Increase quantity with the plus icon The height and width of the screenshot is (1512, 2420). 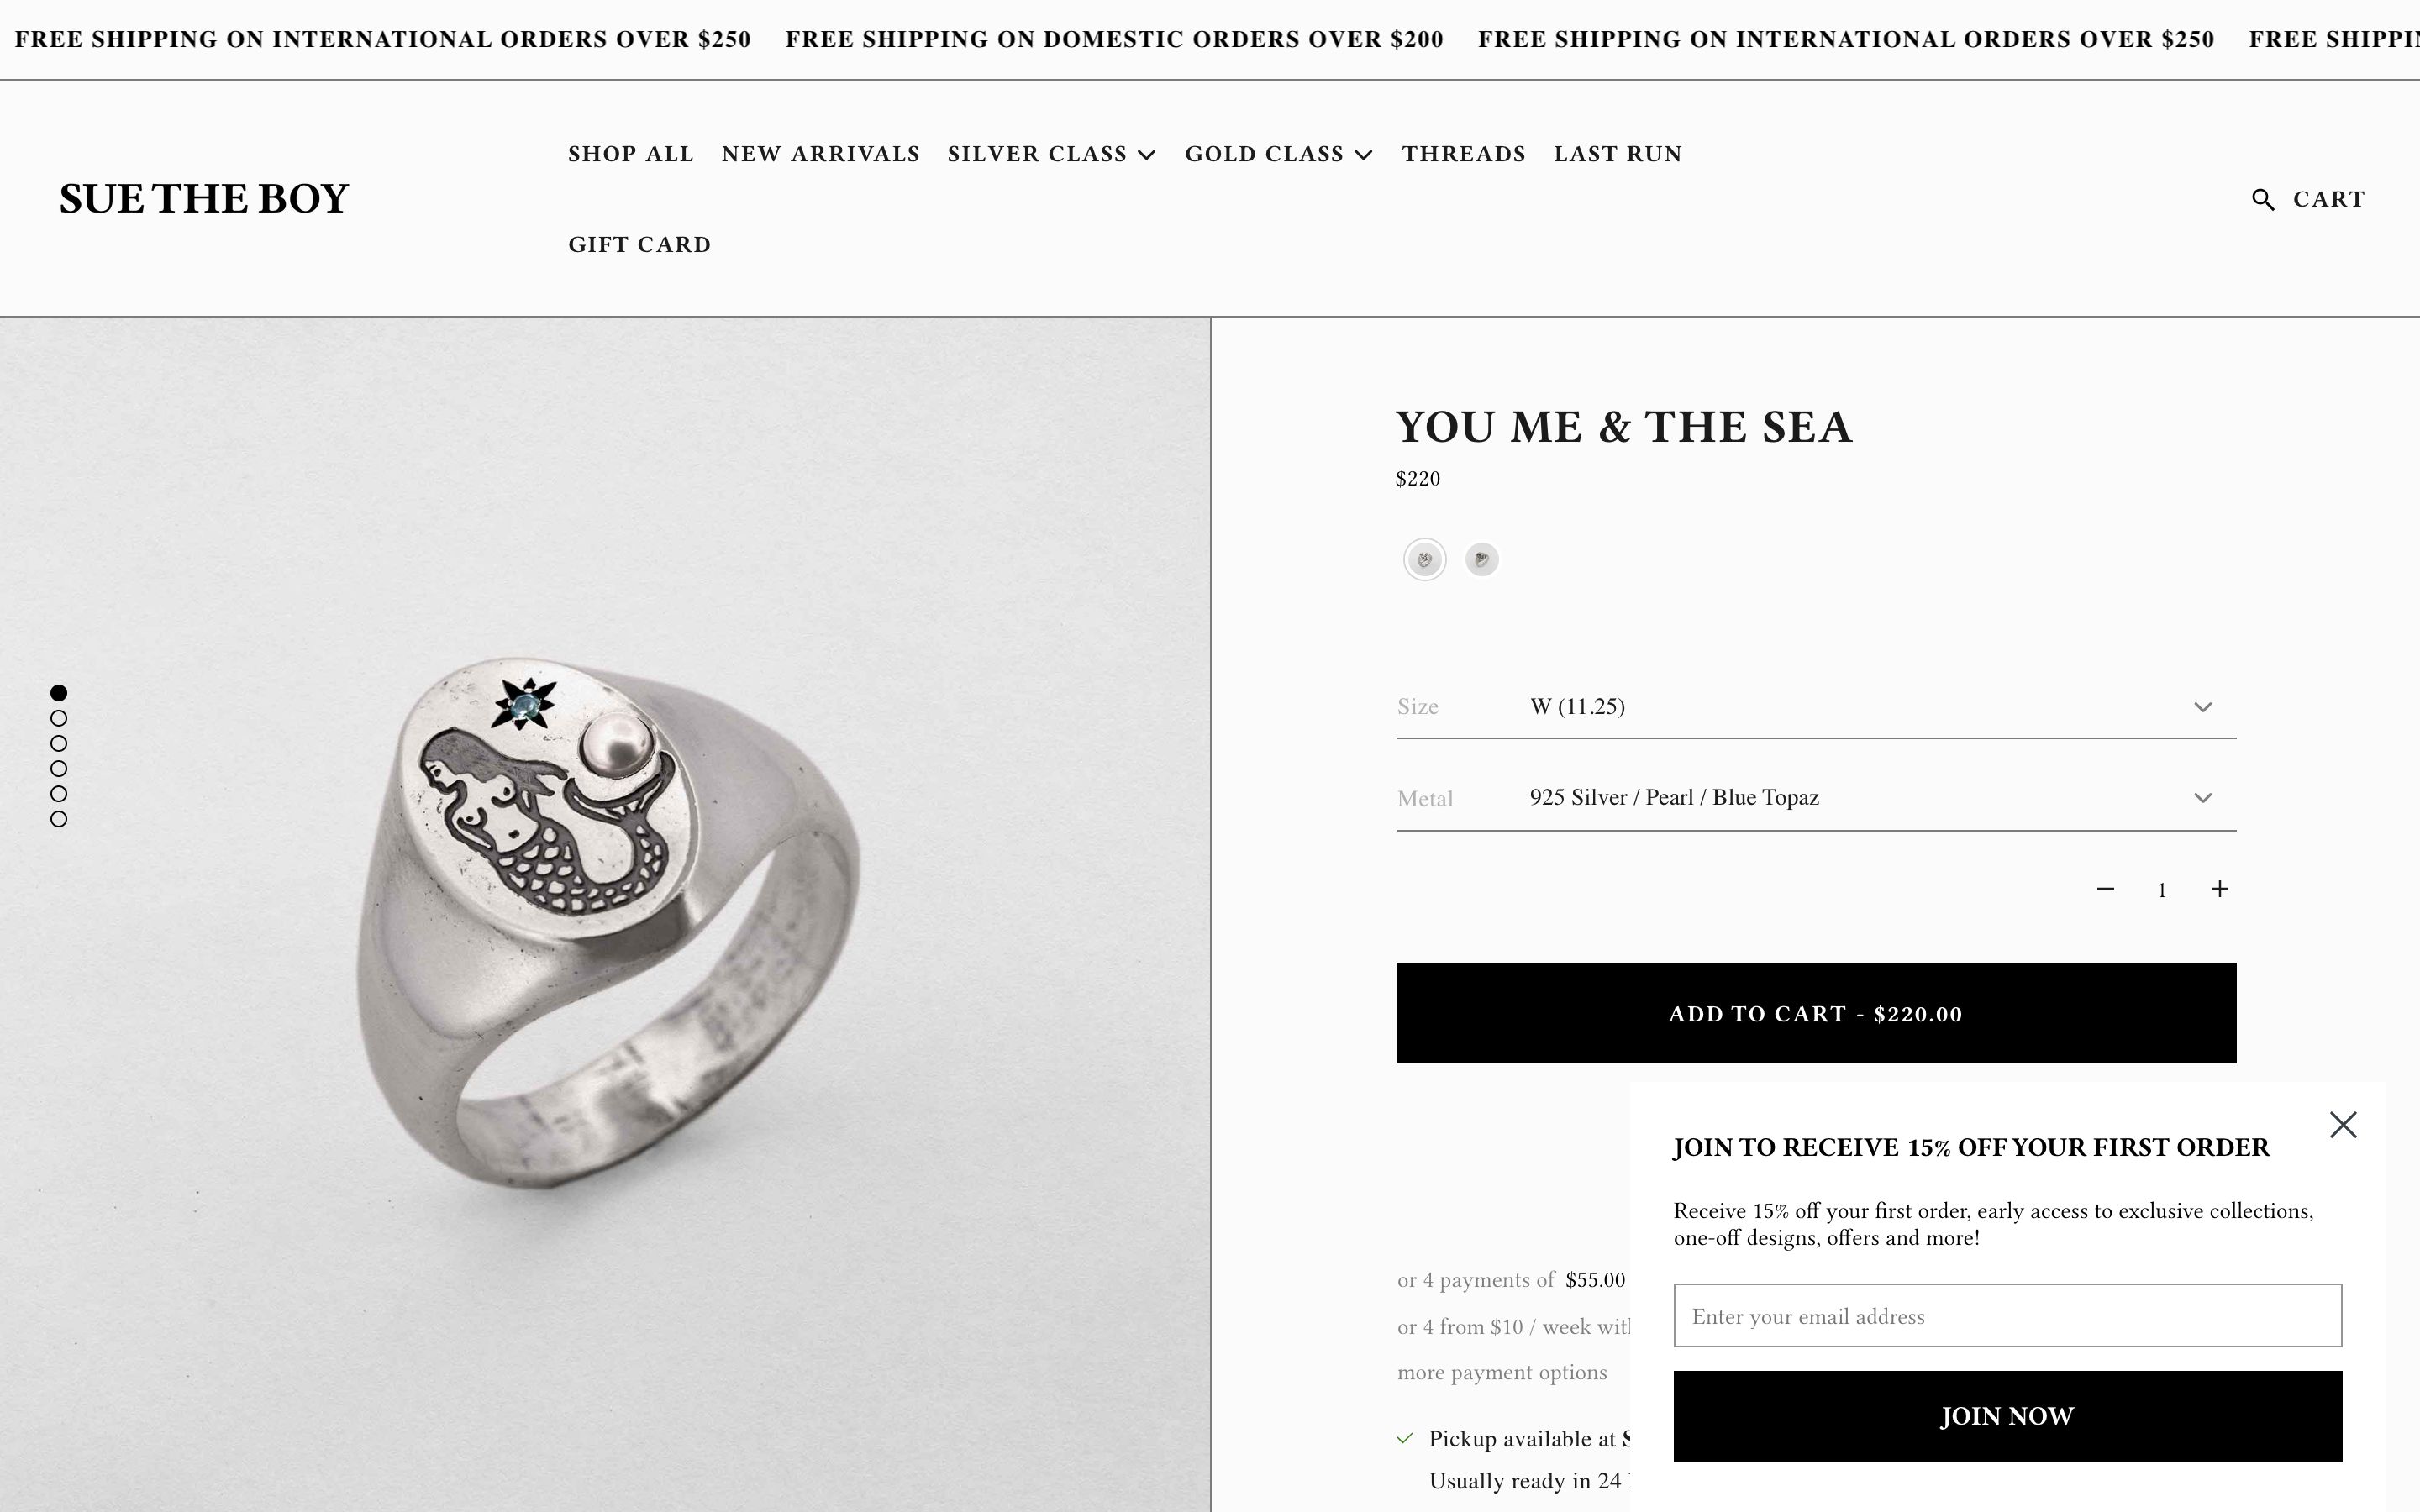click(x=2219, y=889)
